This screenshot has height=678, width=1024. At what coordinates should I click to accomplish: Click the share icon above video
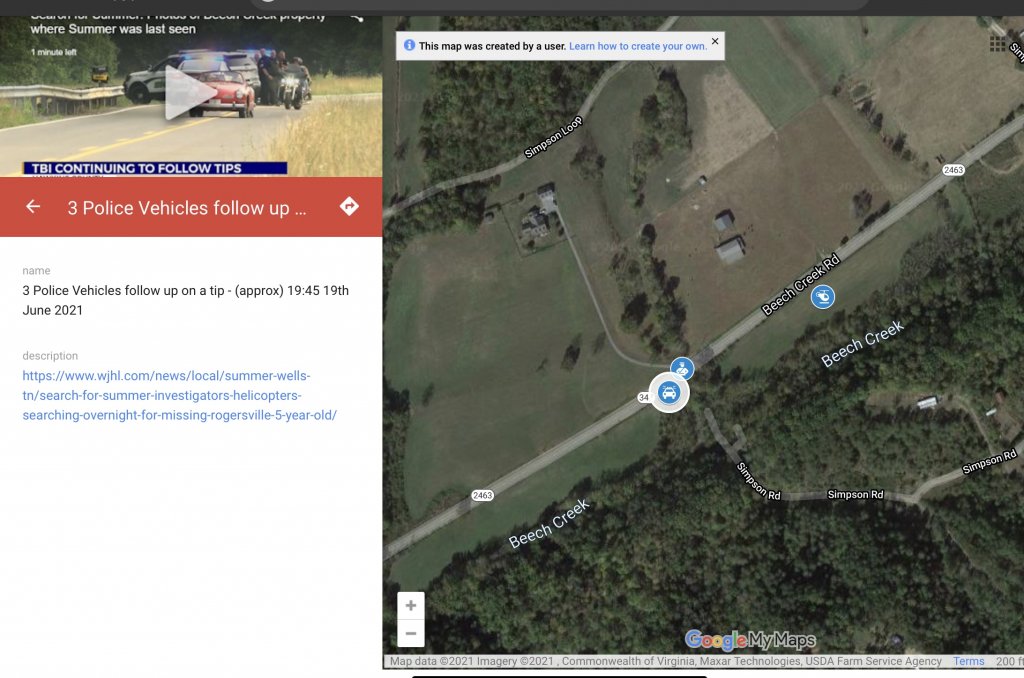357,18
